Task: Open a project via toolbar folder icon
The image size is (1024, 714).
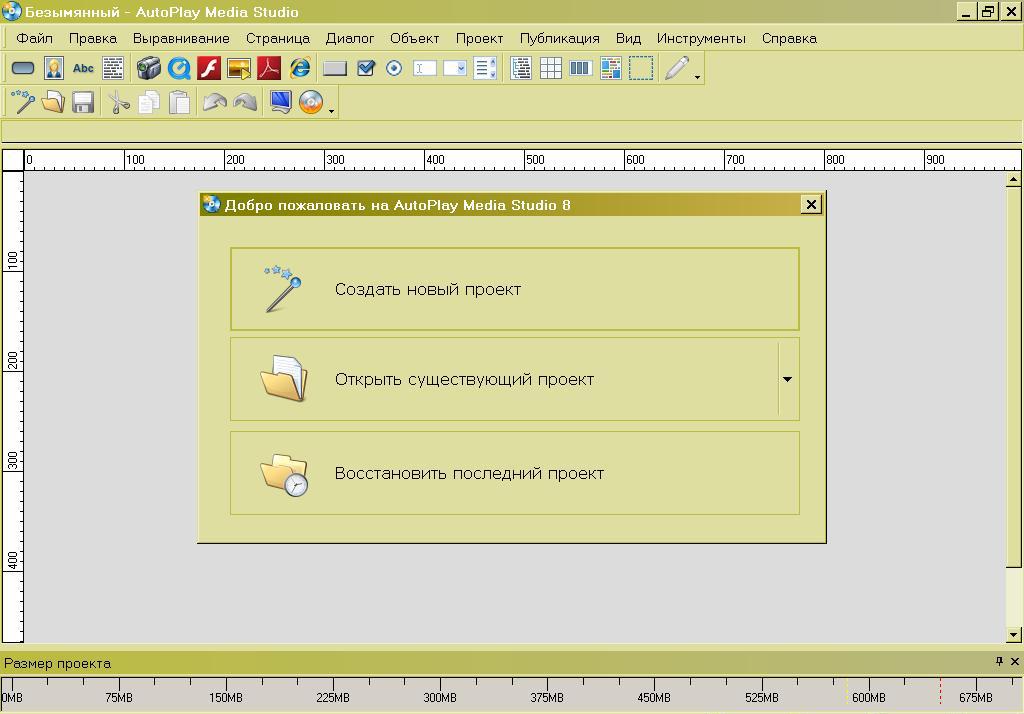Action: coord(53,102)
